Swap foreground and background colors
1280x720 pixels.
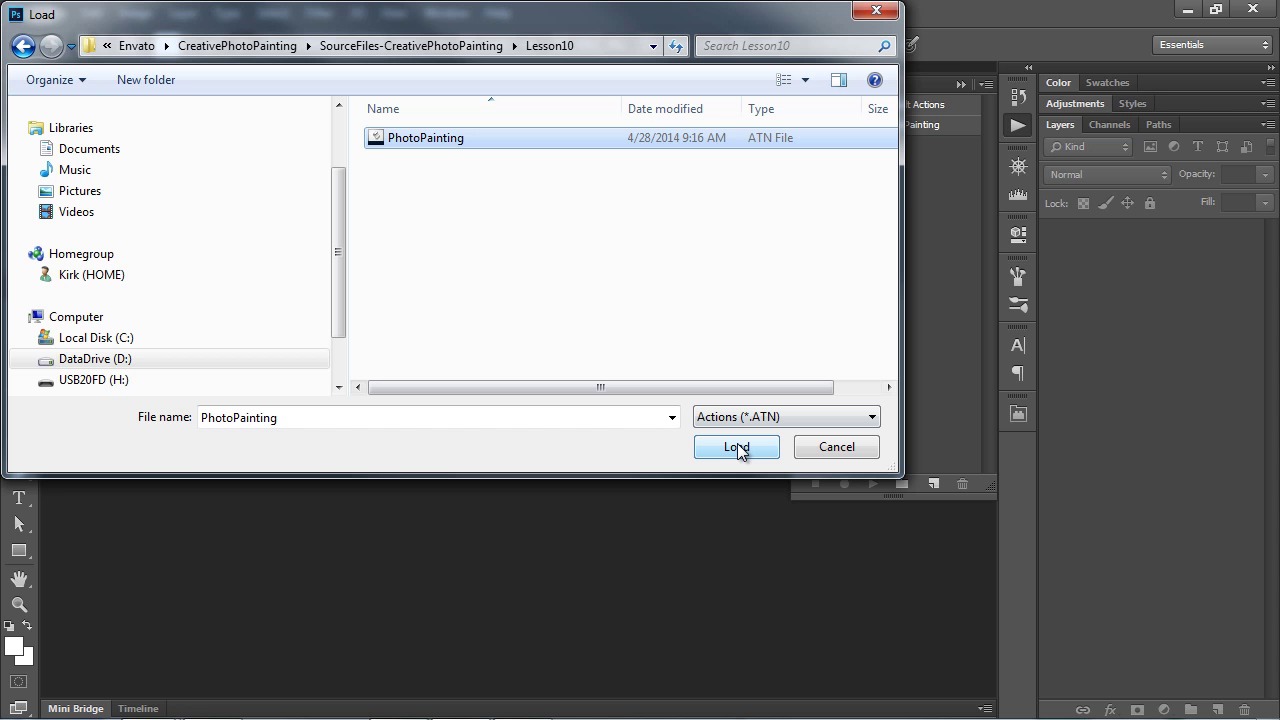pyautogui.click(x=28, y=626)
